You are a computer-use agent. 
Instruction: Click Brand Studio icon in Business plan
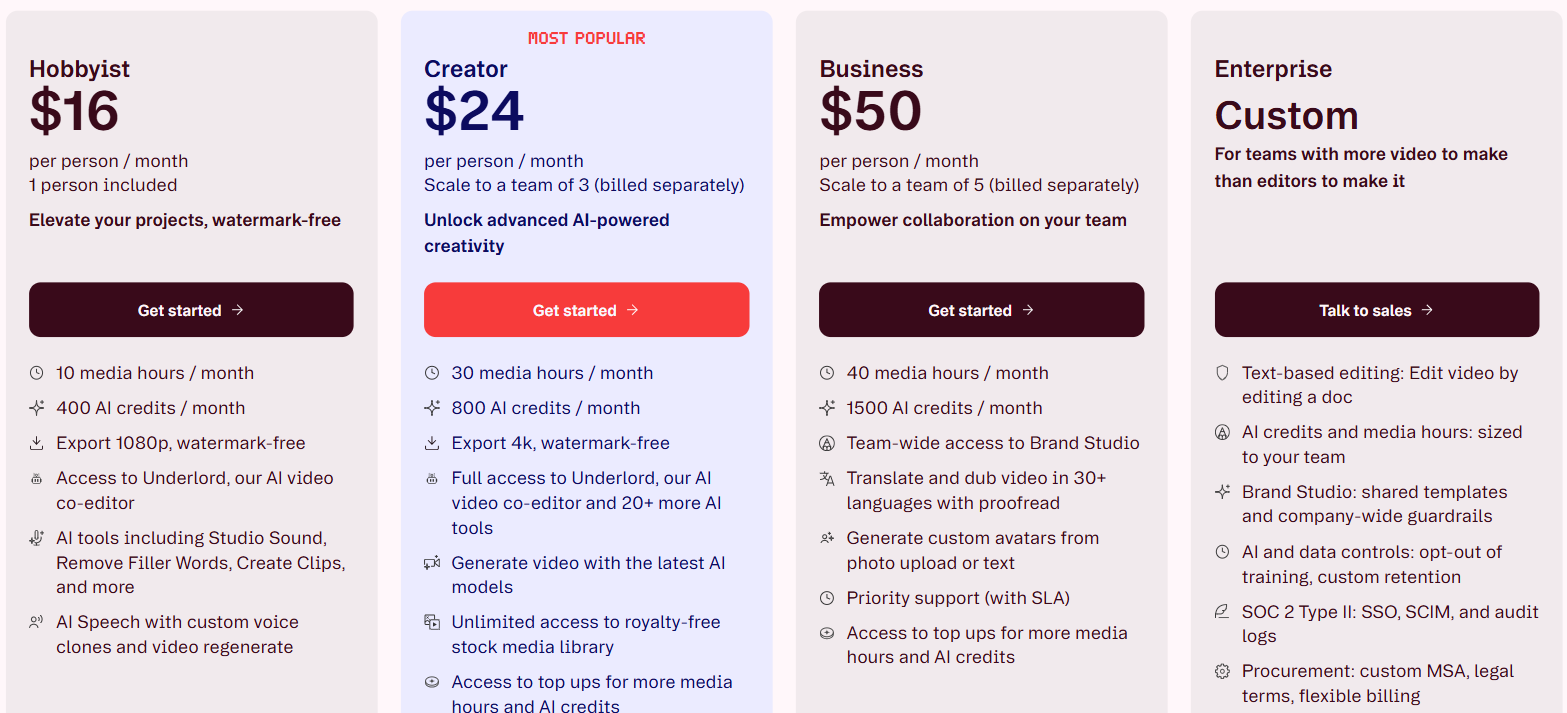(x=827, y=443)
